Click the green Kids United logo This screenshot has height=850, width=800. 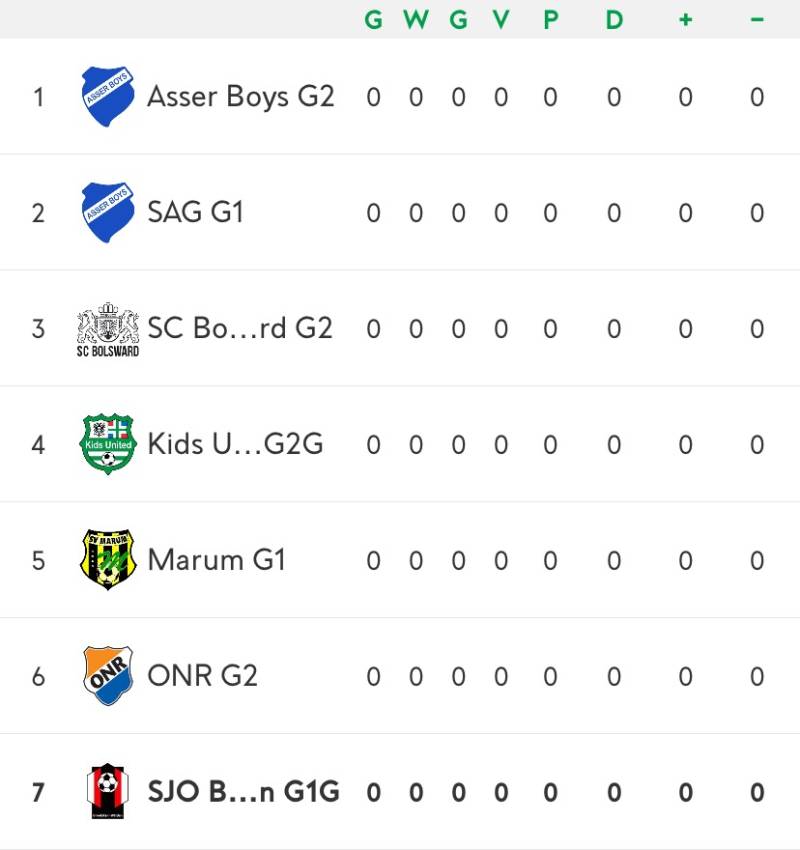108,444
